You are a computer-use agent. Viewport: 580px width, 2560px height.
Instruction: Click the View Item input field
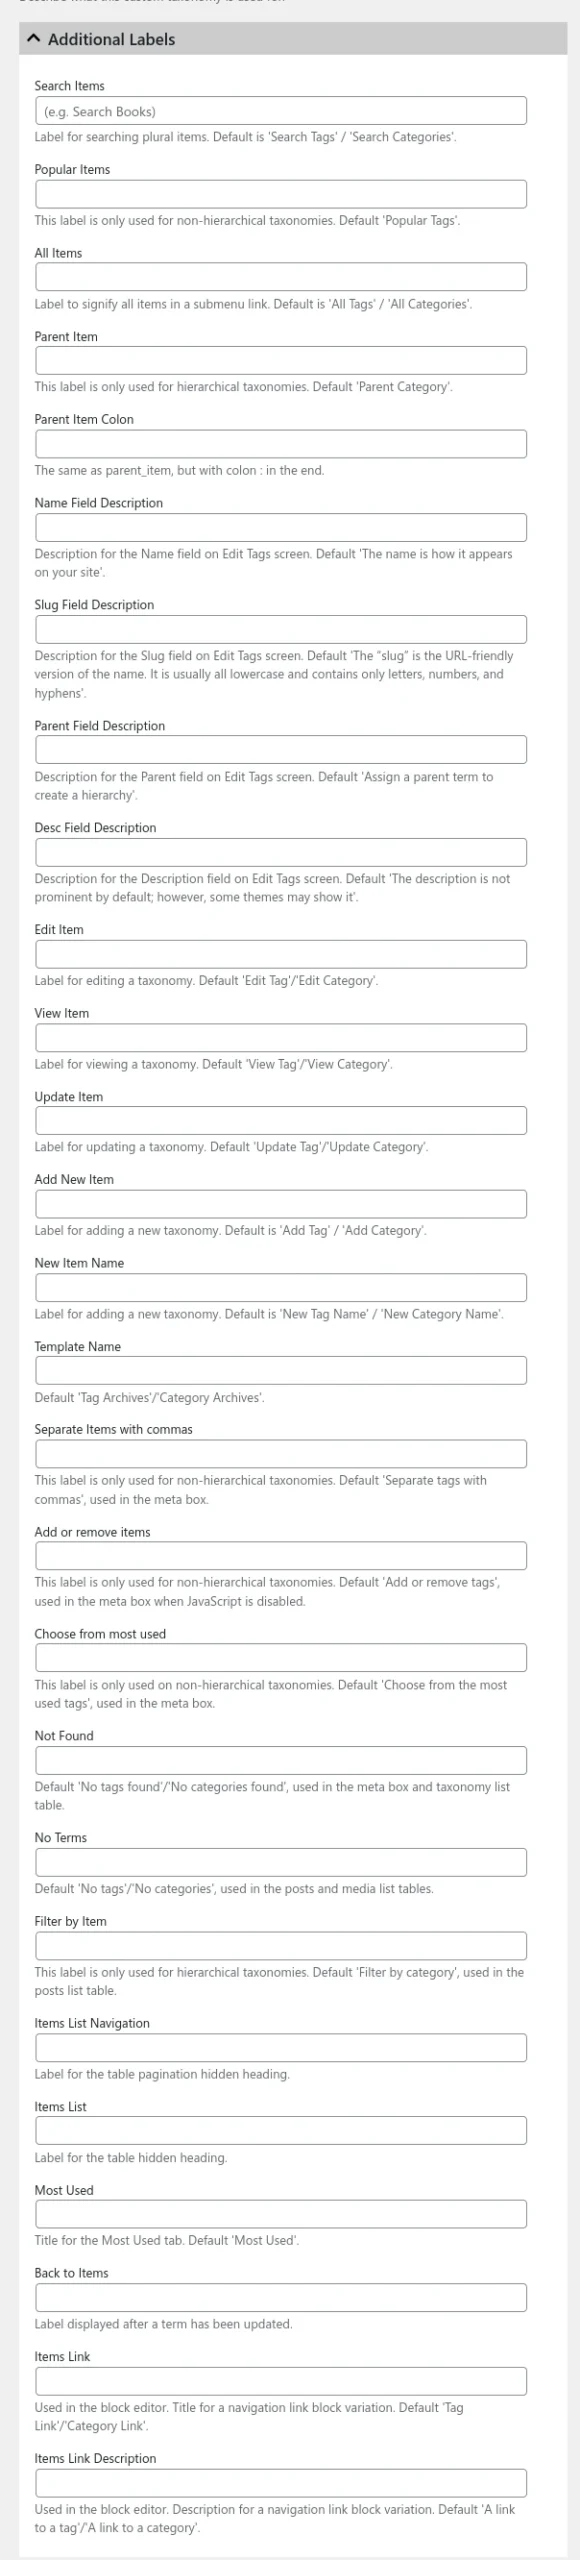click(x=281, y=1038)
